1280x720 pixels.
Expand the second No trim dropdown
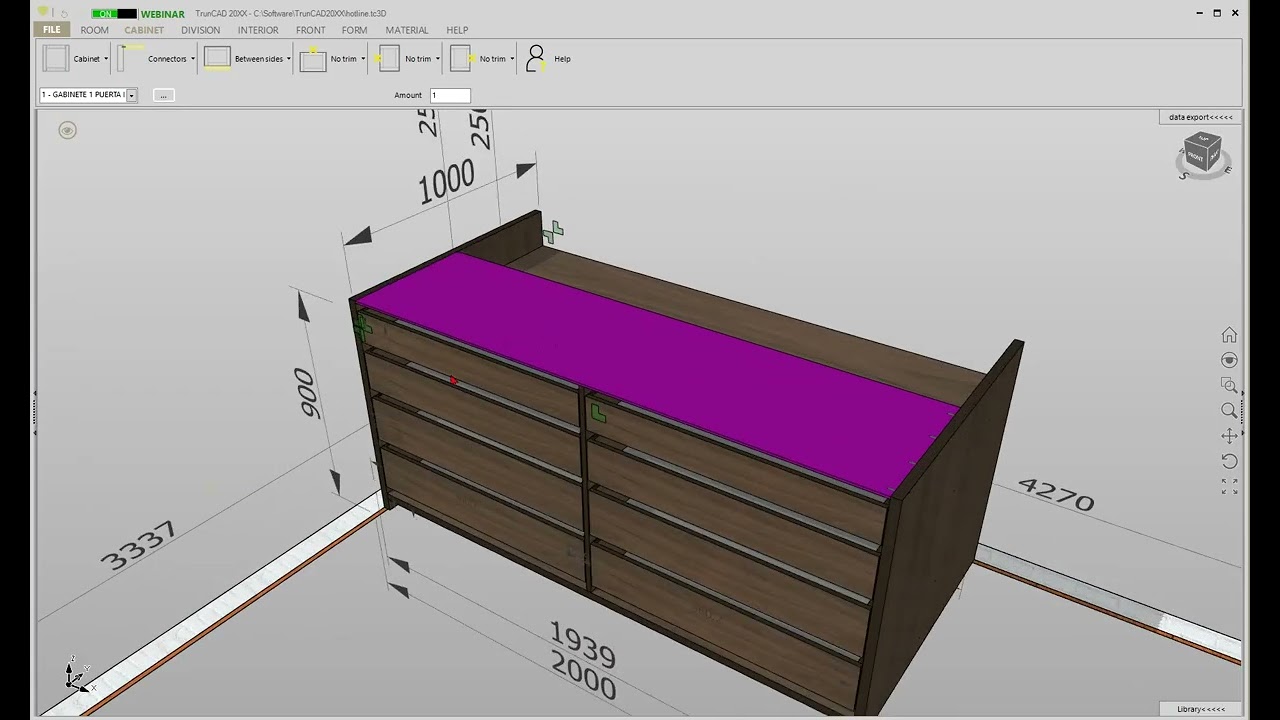437,59
